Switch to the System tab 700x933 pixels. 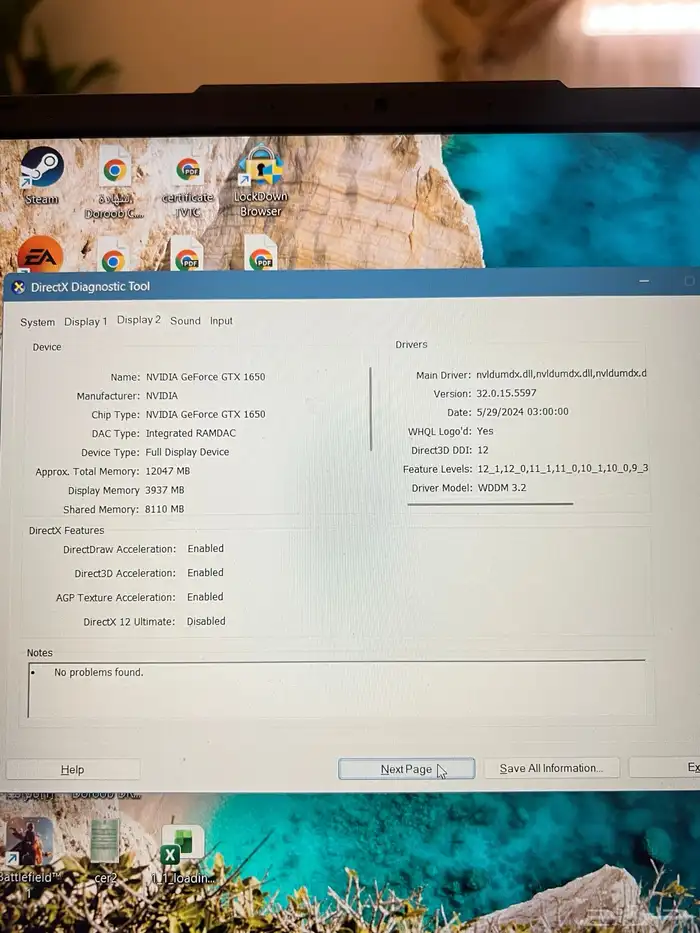point(38,322)
